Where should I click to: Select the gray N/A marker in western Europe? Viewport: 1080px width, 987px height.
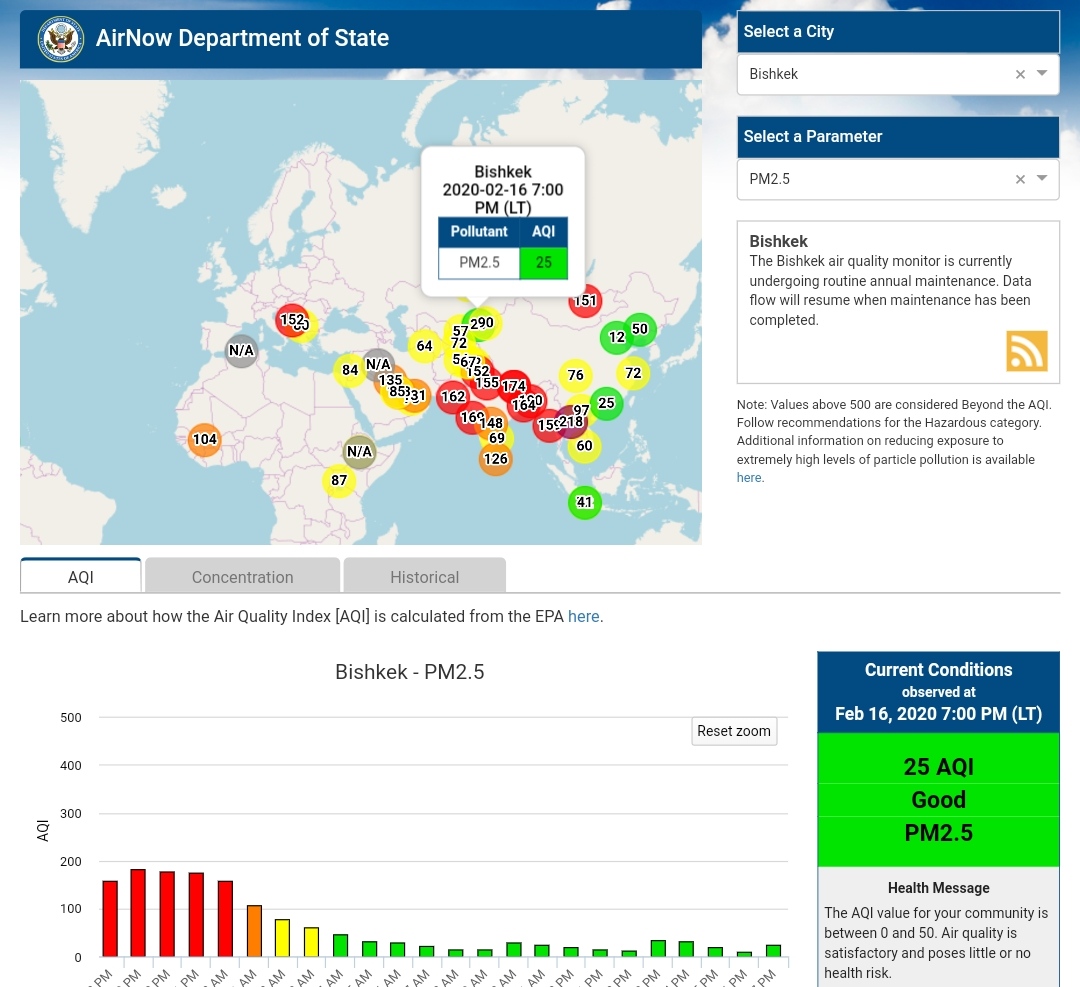point(241,351)
